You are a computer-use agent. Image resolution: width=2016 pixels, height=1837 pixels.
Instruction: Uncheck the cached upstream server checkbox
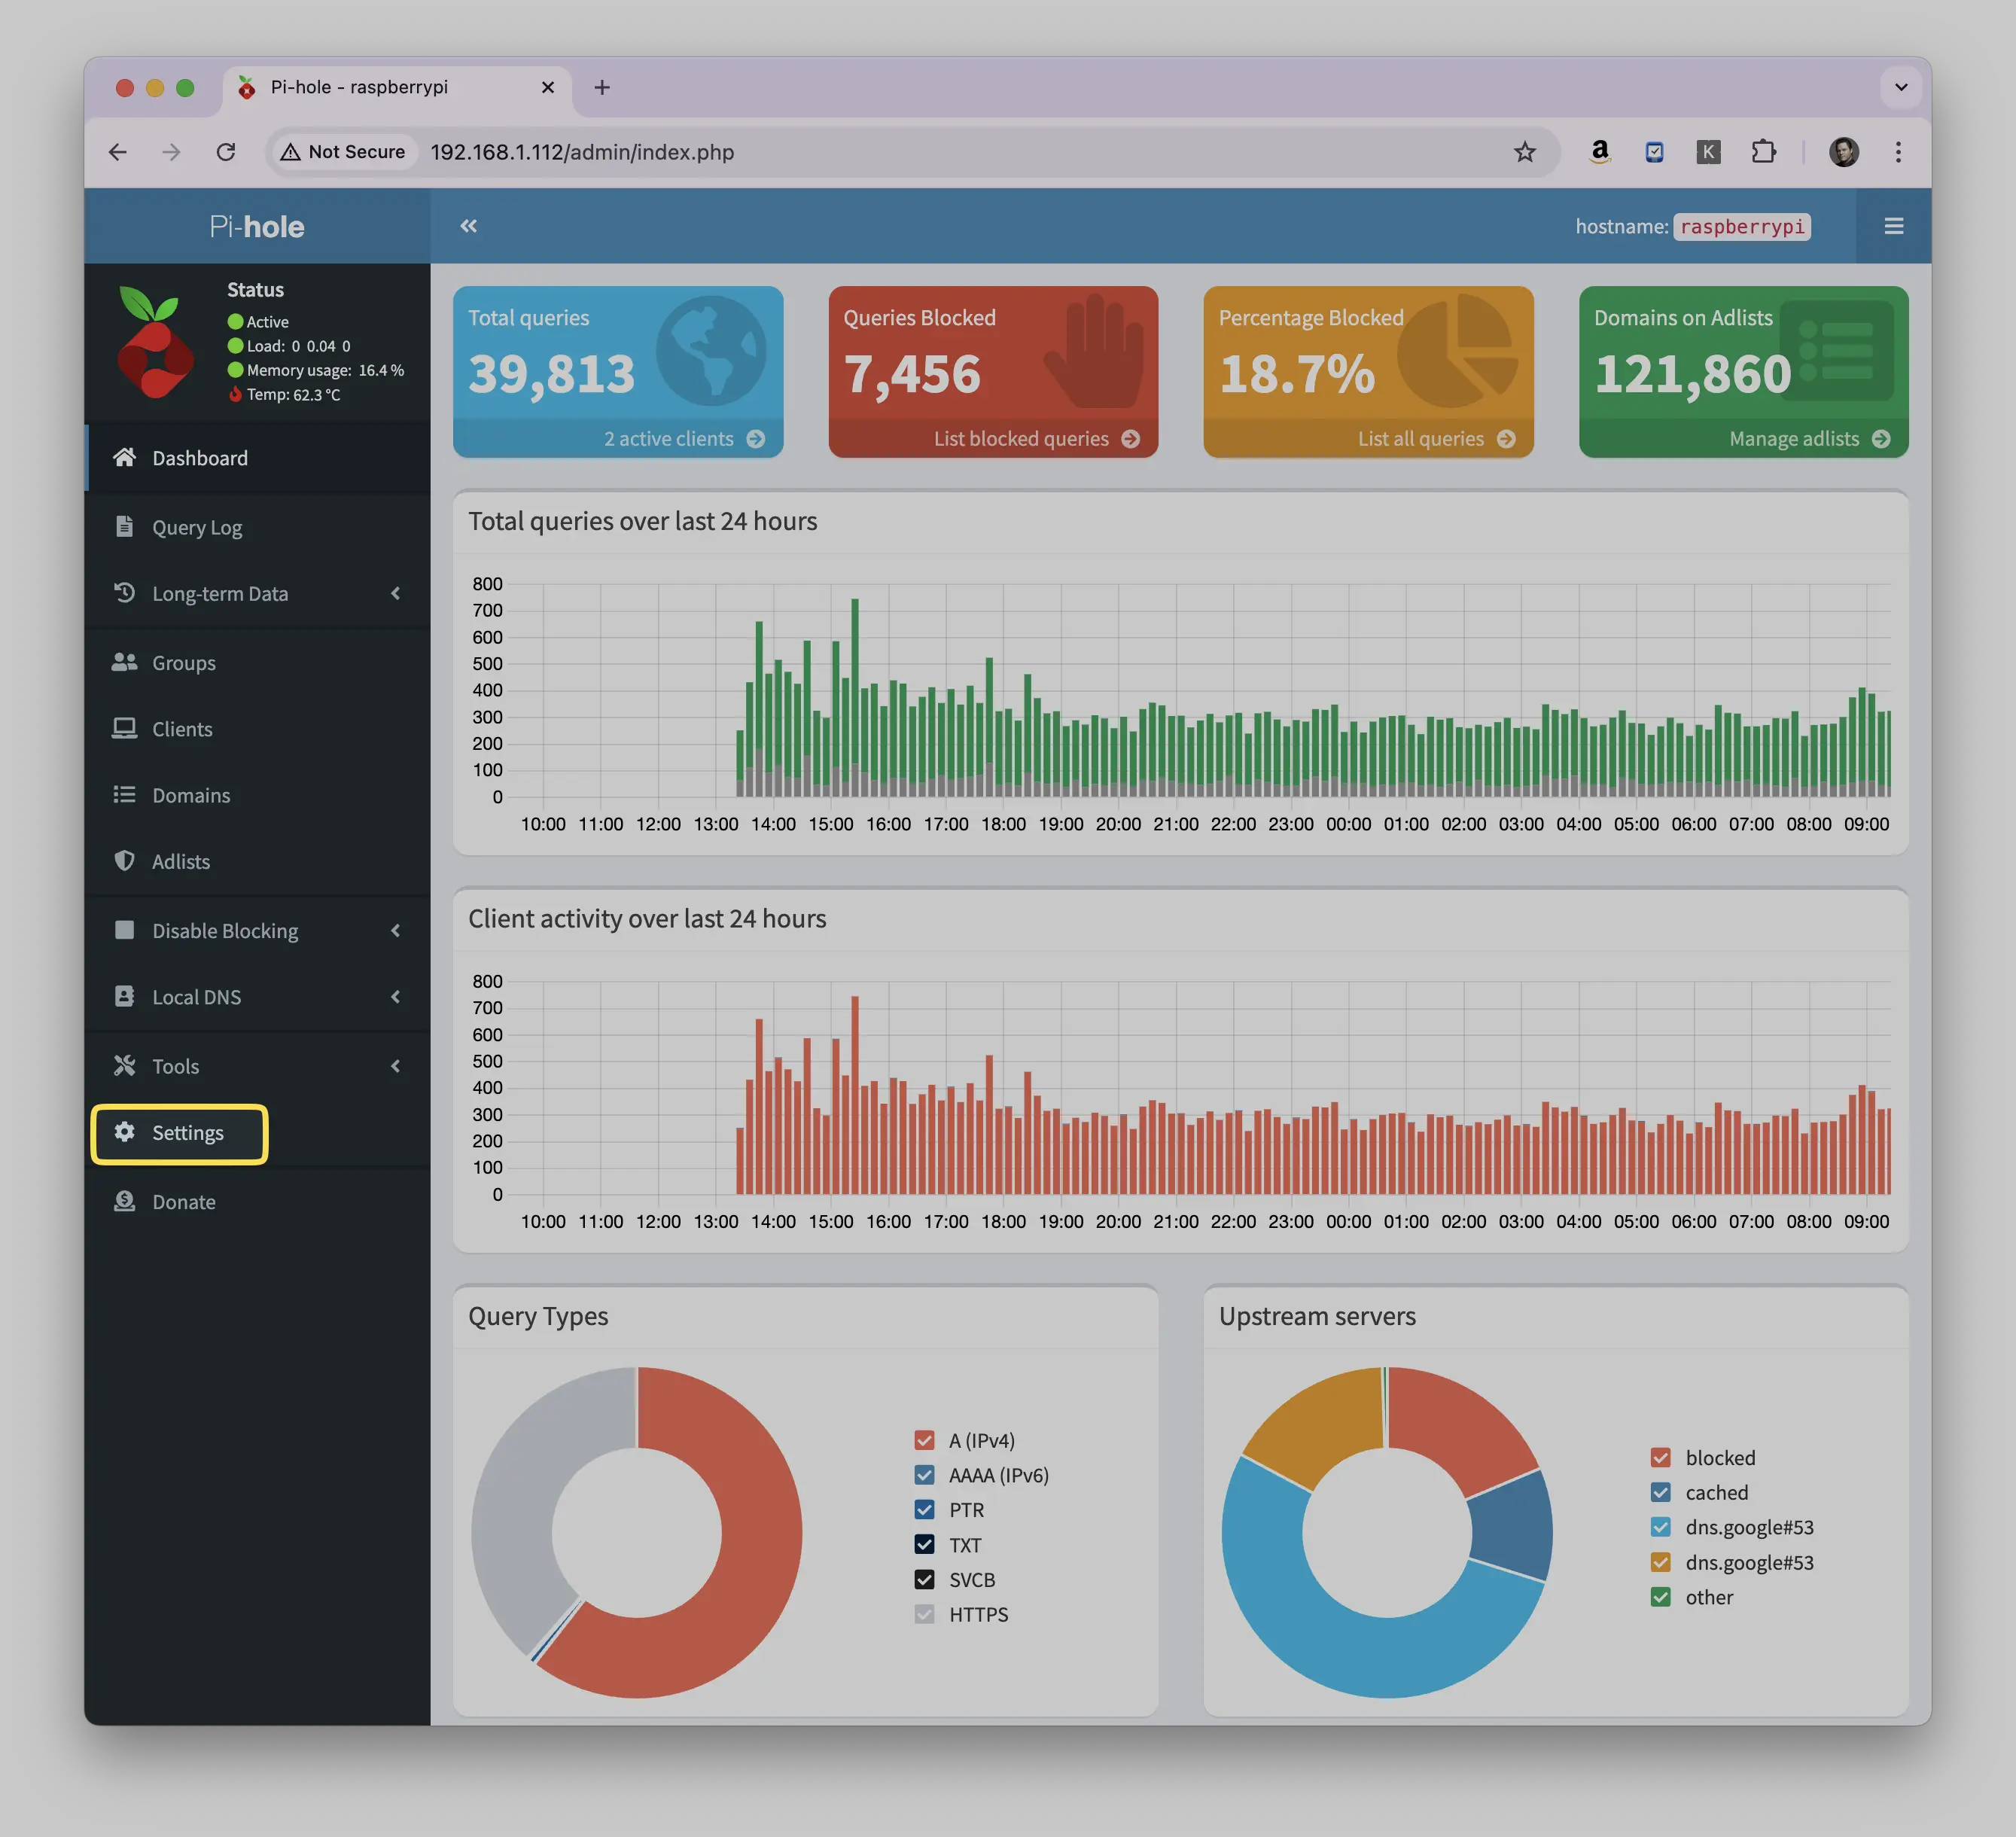(1660, 1492)
